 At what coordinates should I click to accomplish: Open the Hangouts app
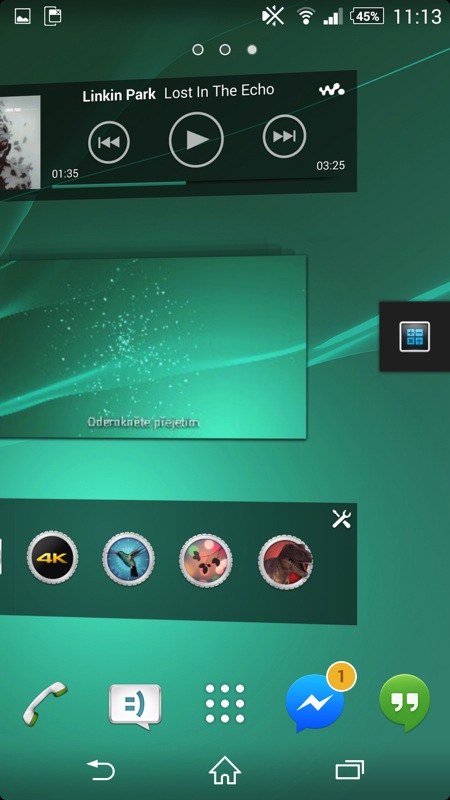405,703
